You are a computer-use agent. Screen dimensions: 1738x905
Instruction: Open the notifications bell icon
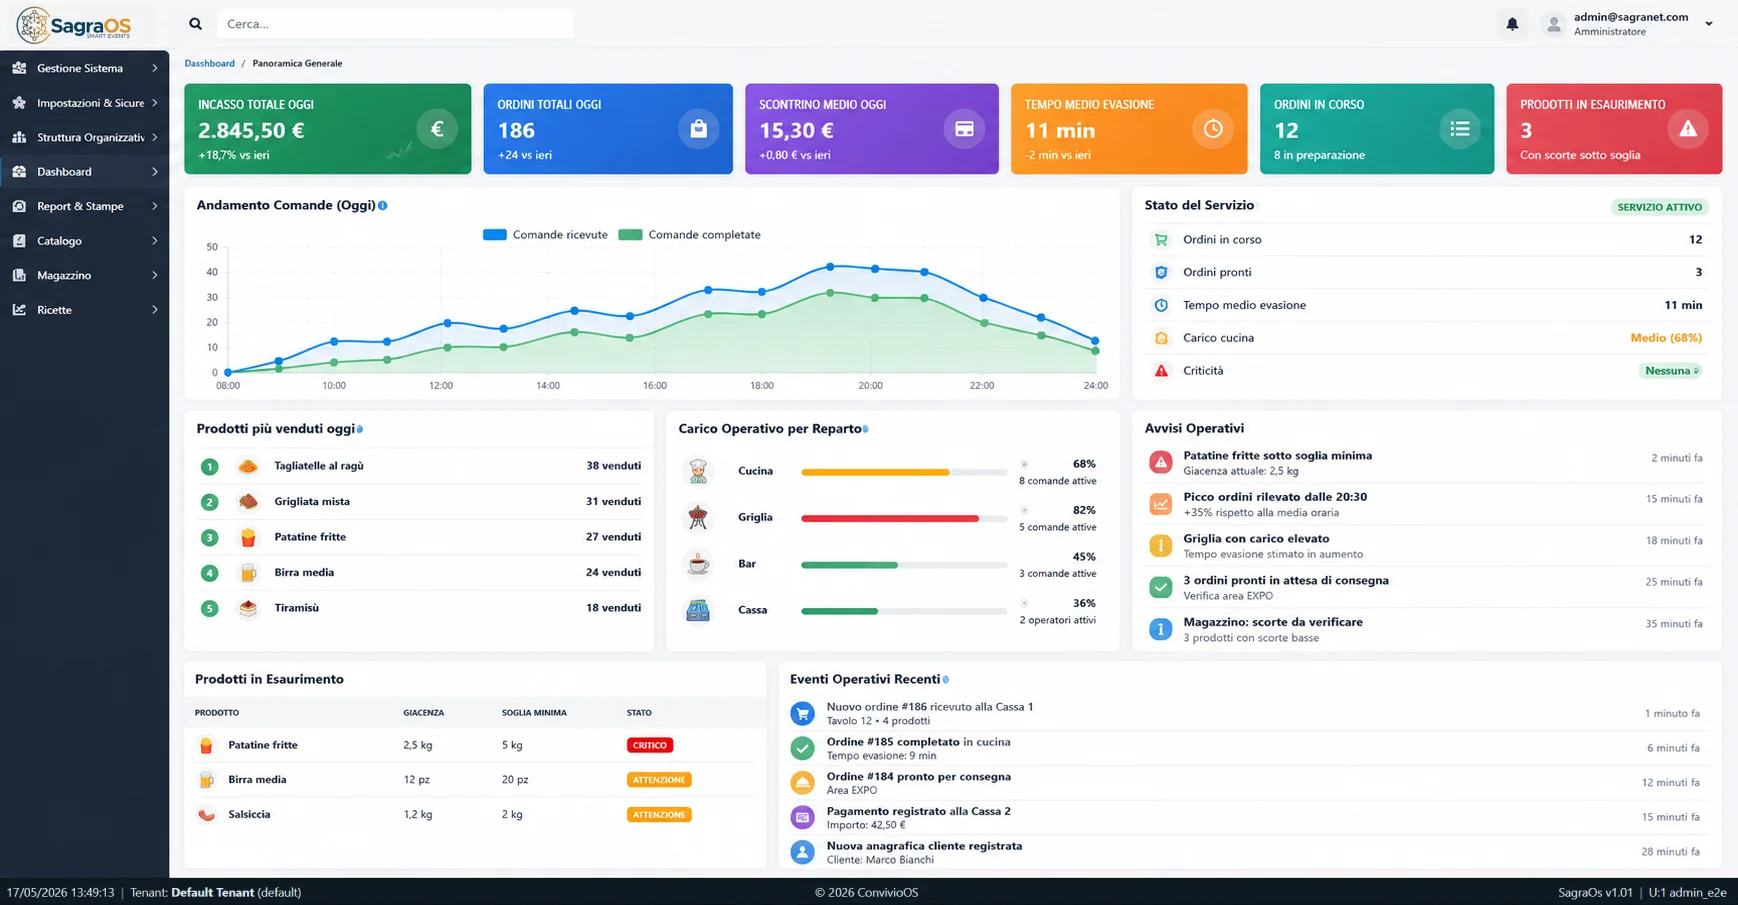click(1512, 24)
